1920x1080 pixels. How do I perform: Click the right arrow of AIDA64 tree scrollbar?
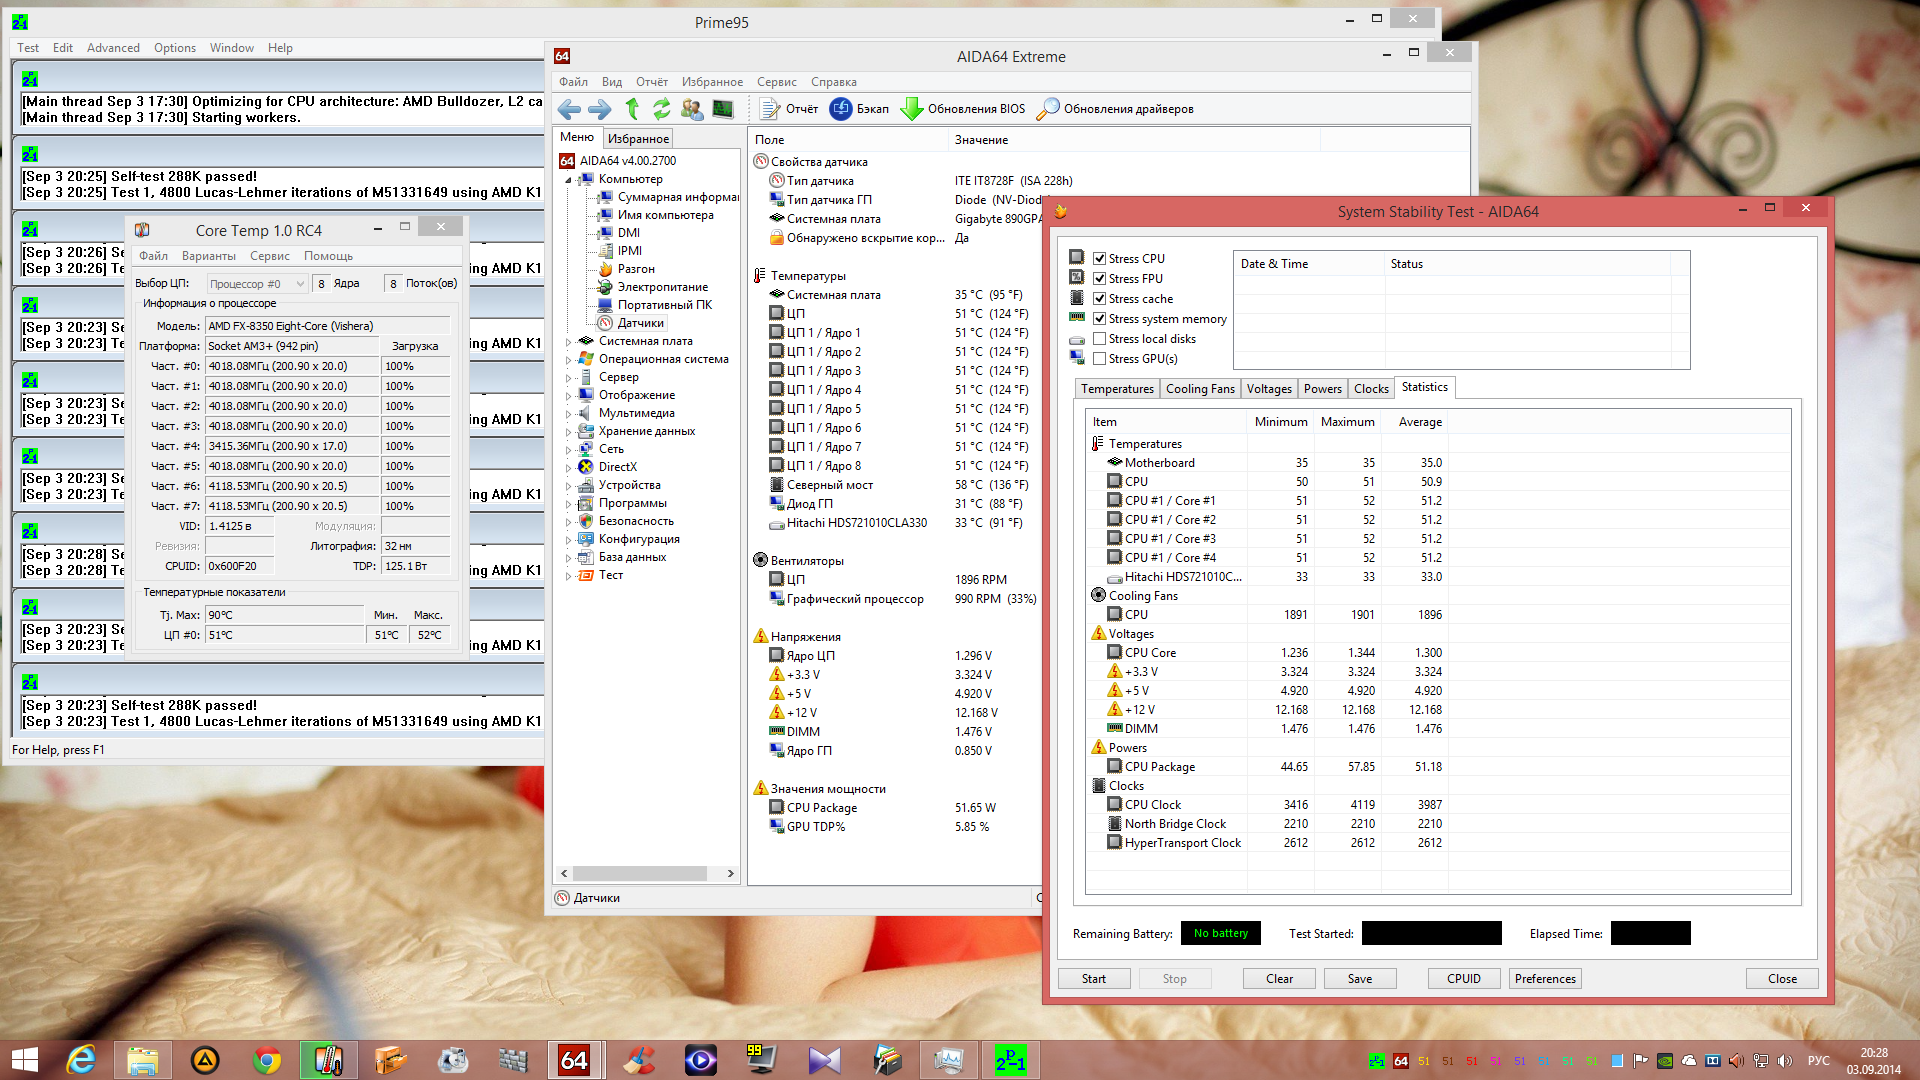(x=731, y=873)
